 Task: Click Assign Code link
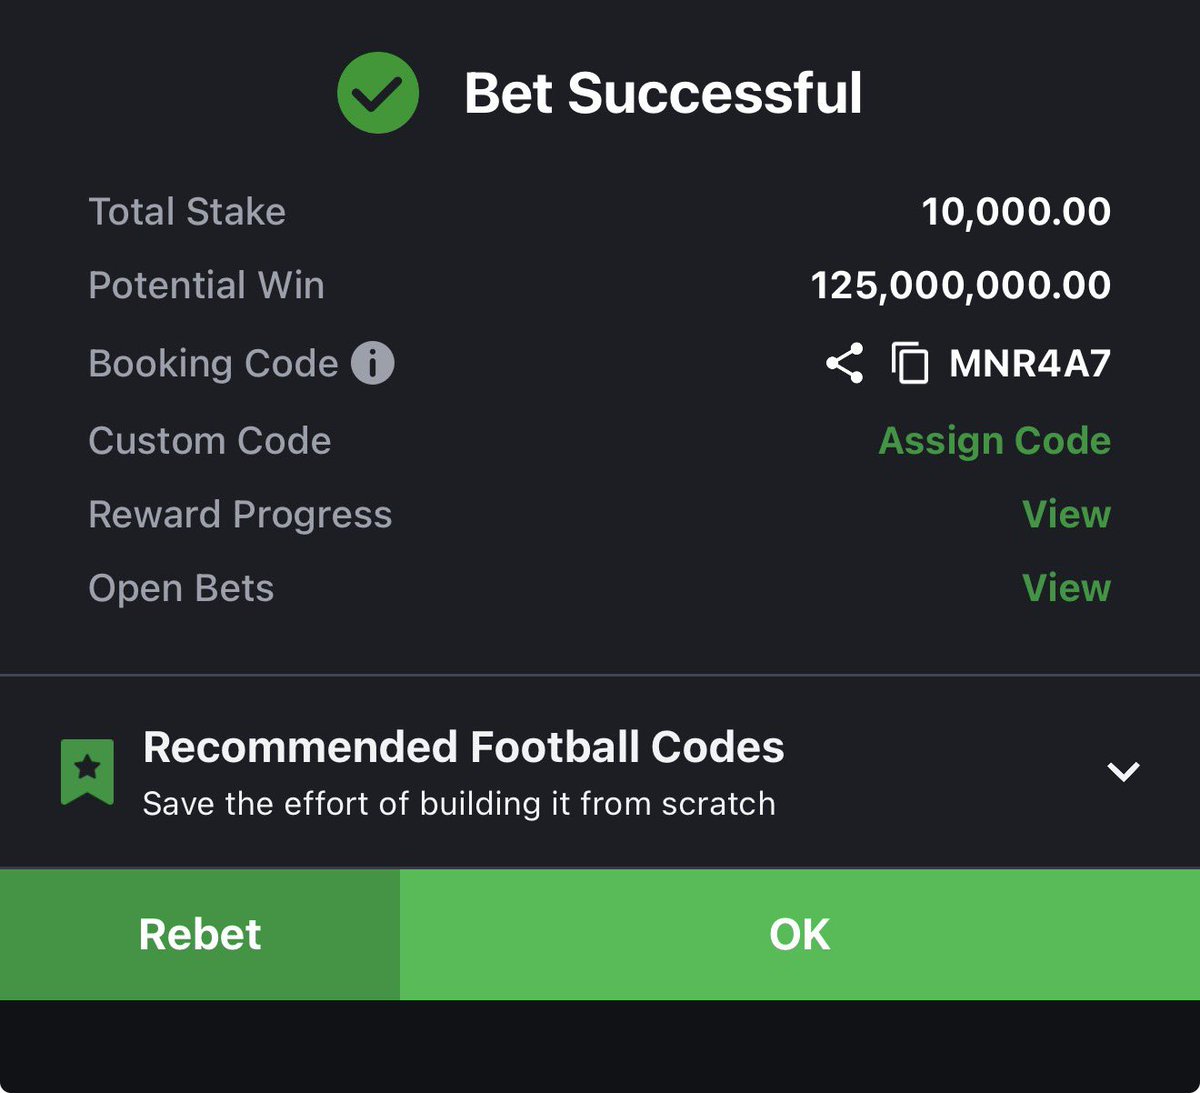click(994, 441)
